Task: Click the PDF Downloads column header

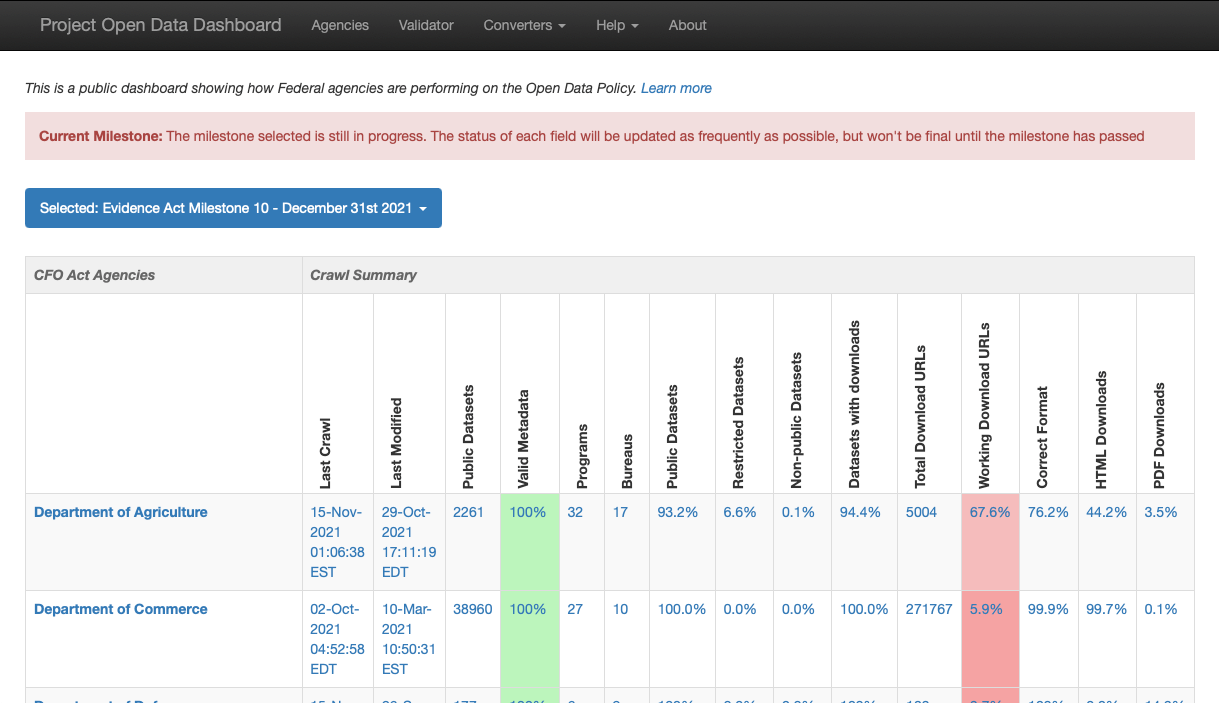Action: click(x=1163, y=430)
